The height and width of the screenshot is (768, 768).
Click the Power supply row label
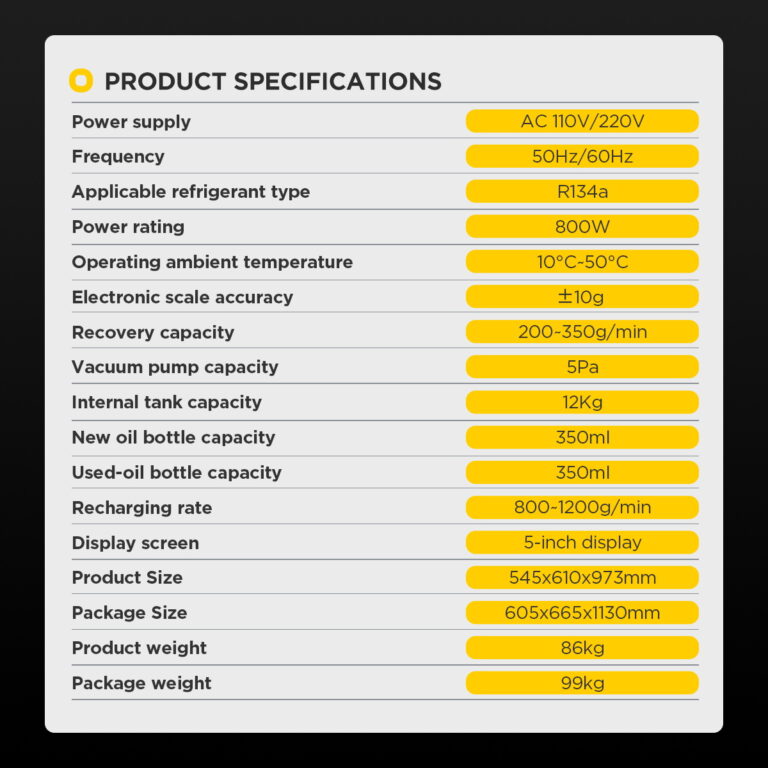131,122
